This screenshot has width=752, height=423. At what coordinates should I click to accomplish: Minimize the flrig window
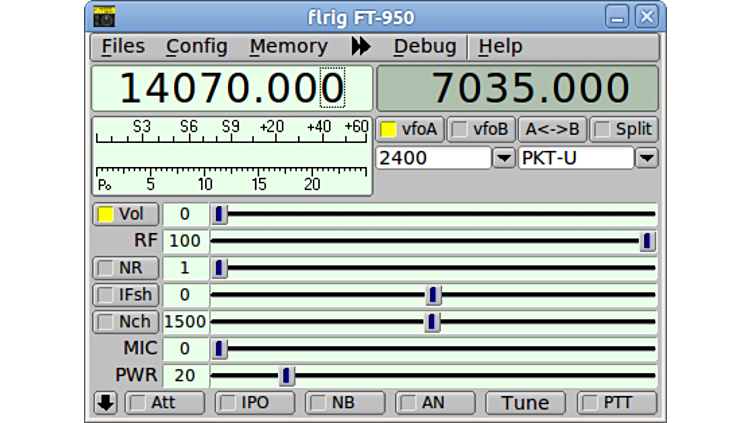tap(619, 17)
